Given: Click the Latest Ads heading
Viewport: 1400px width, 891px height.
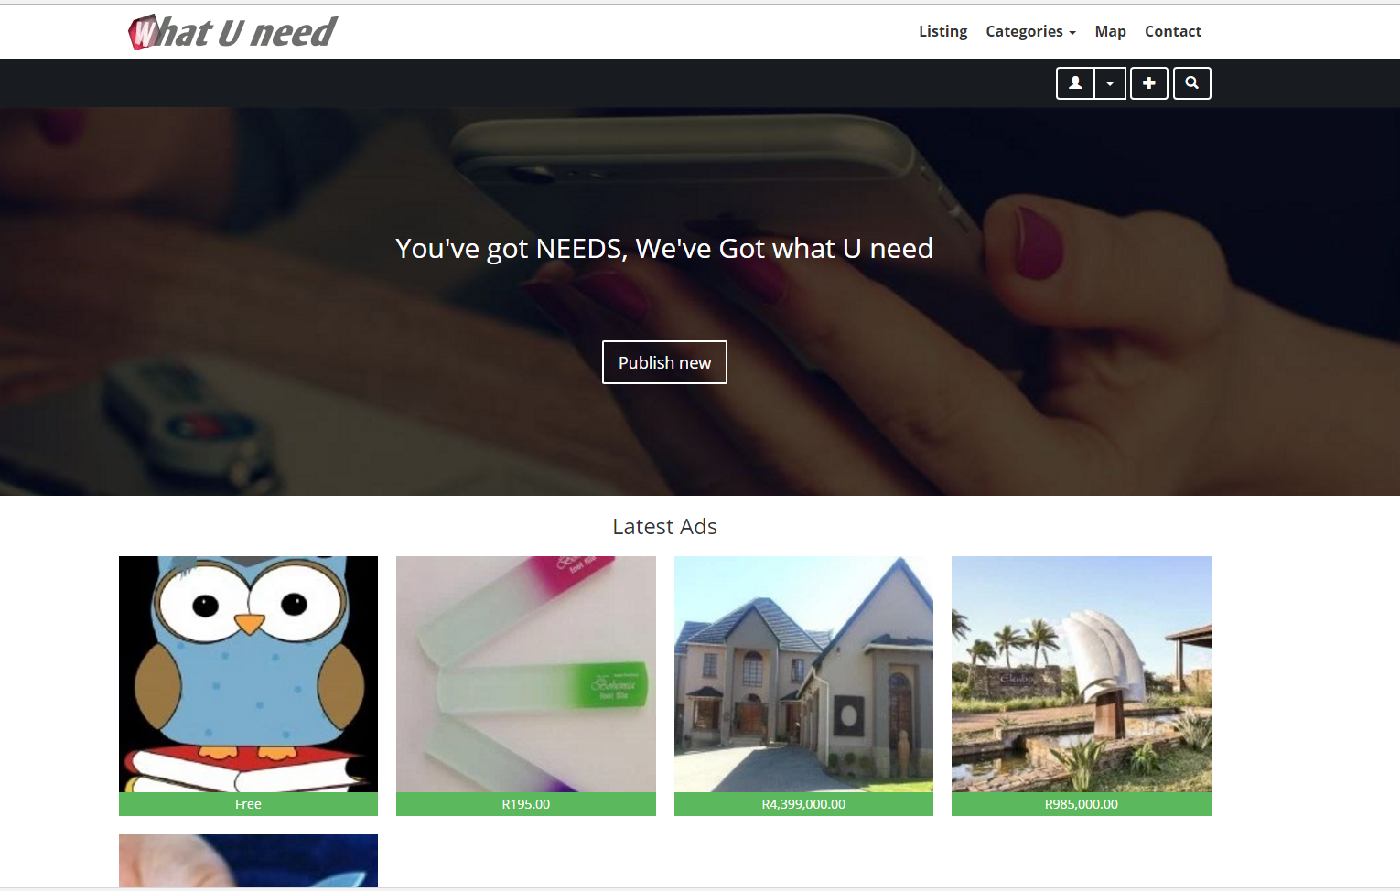Looking at the screenshot, I should click(x=664, y=527).
